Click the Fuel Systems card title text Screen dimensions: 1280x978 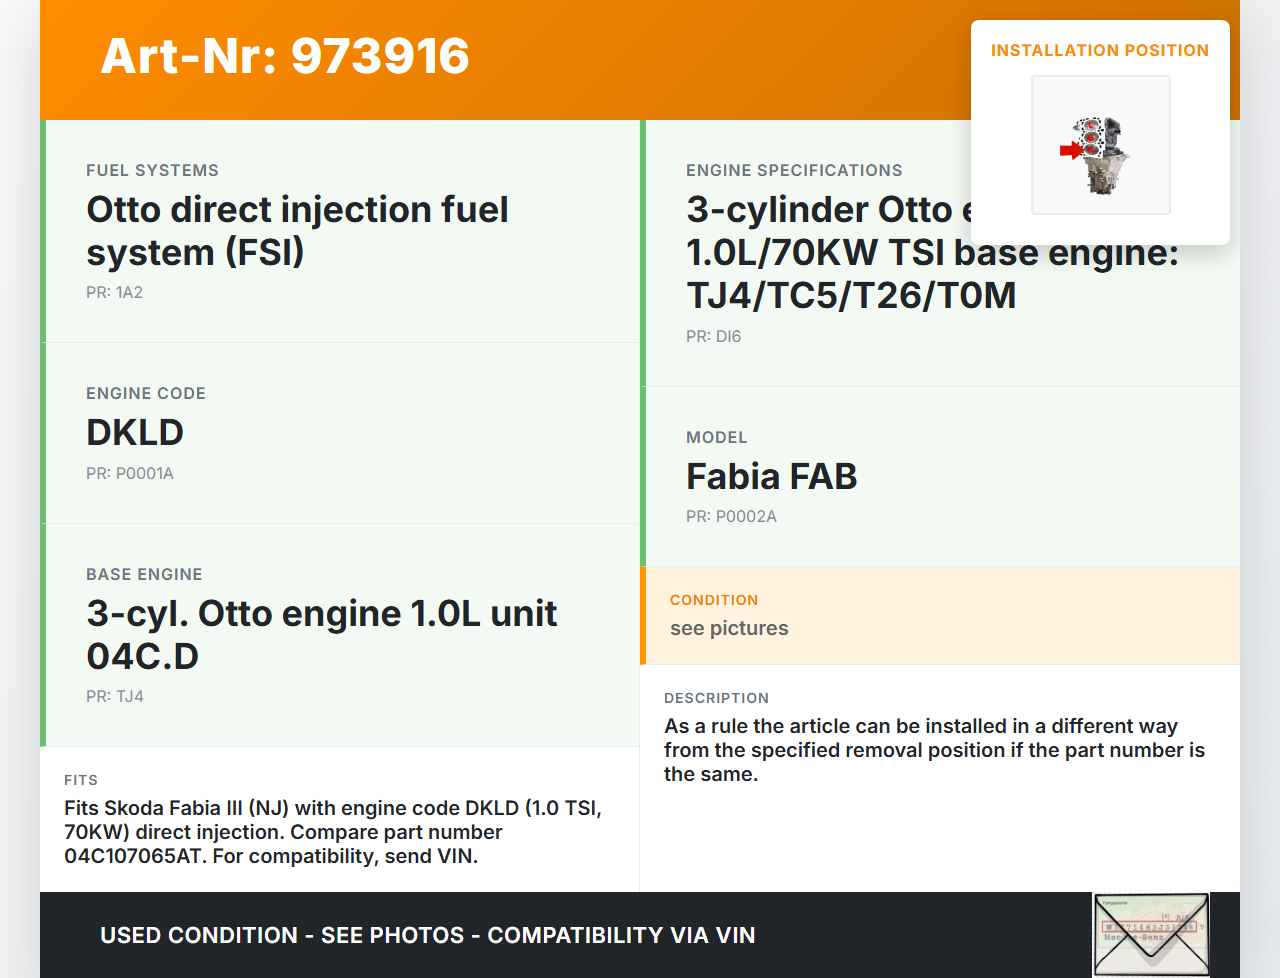click(297, 230)
